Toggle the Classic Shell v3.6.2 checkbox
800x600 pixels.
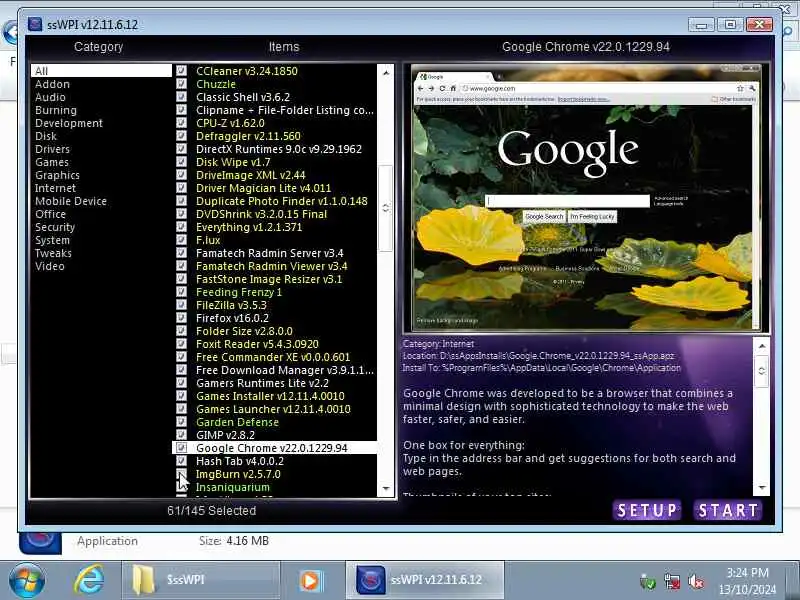181,96
